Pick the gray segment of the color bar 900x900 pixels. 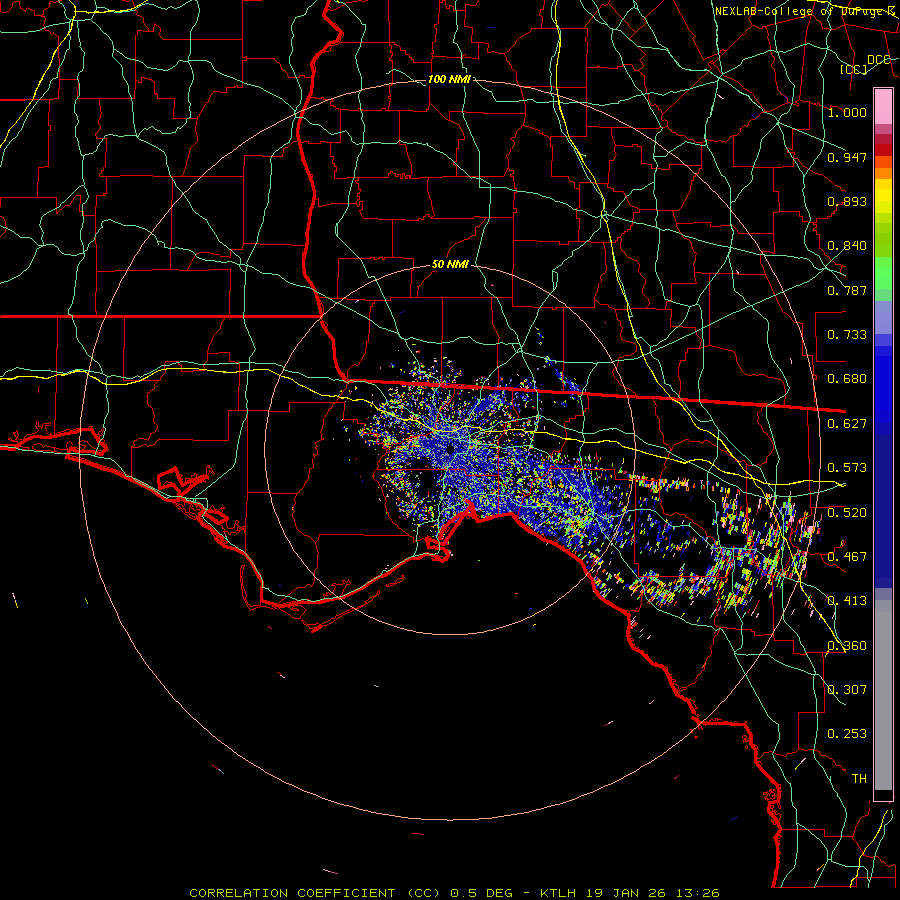click(x=883, y=695)
